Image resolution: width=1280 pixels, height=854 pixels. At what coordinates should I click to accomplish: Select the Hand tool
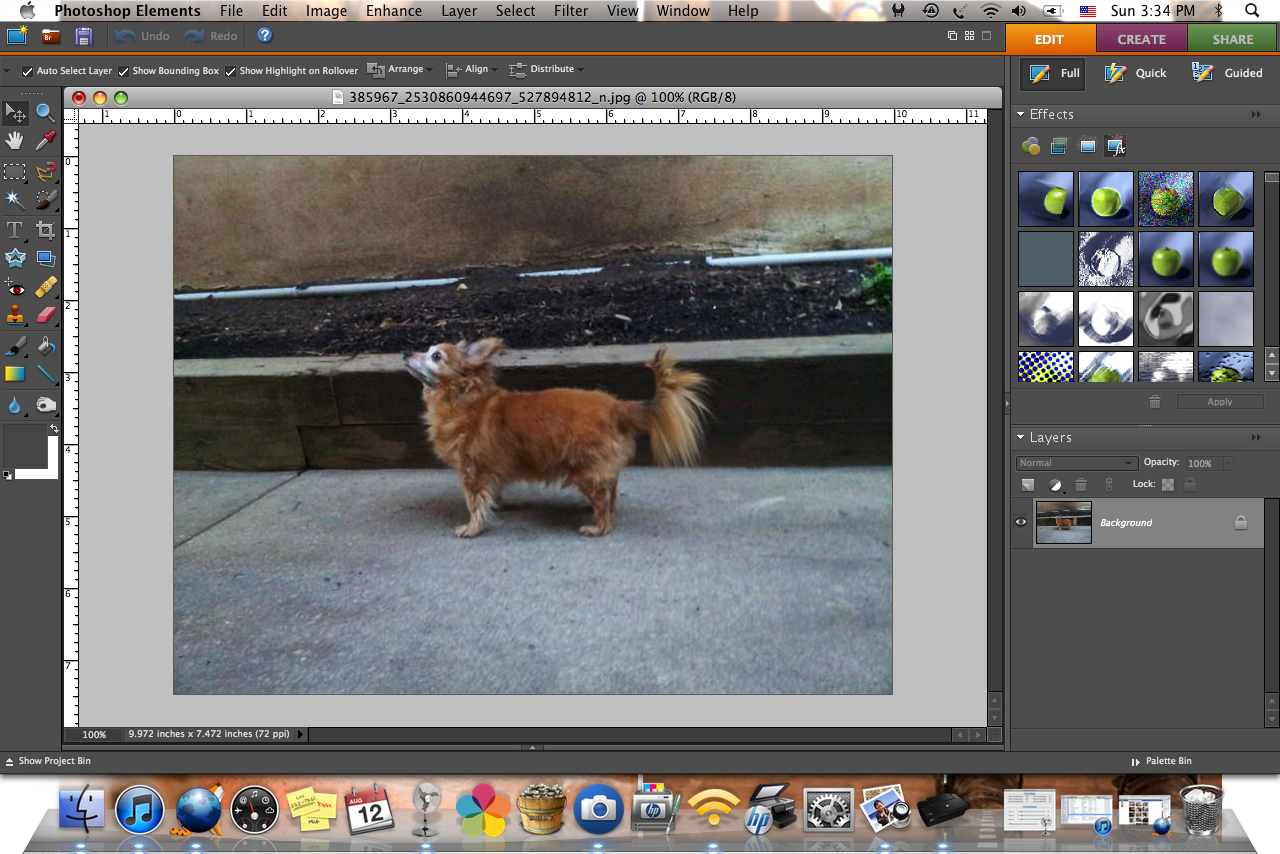pyautogui.click(x=15, y=141)
